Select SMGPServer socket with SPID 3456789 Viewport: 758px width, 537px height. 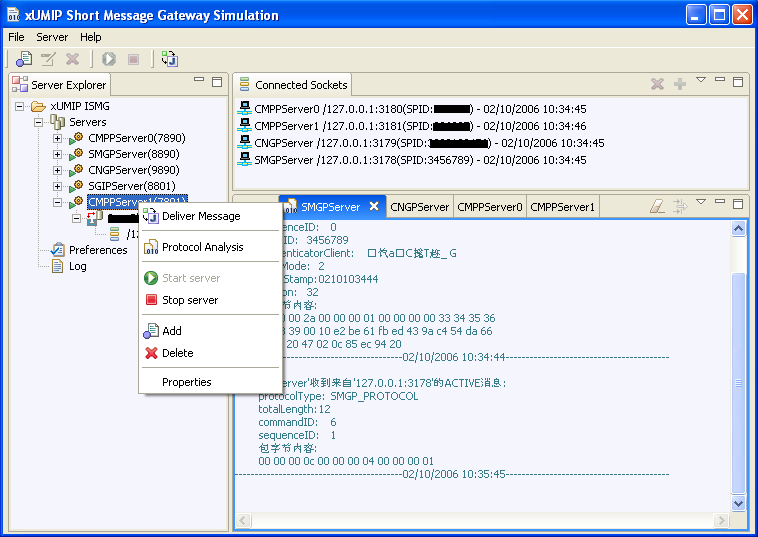pyautogui.click(x=411, y=160)
